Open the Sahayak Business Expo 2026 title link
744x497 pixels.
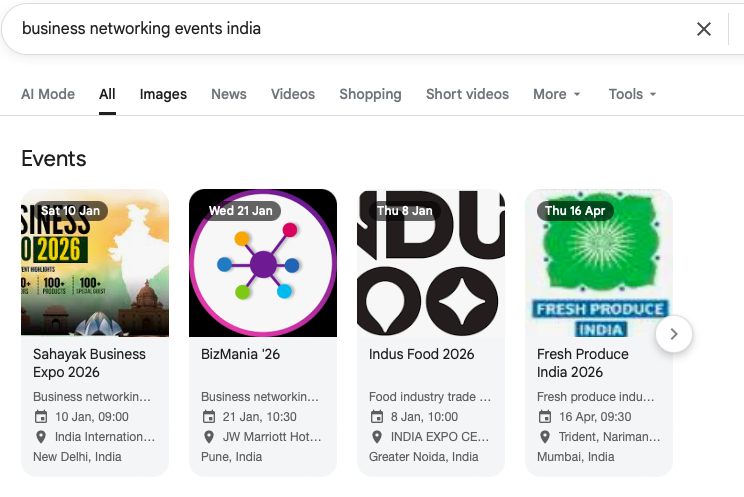click(89, 363)
